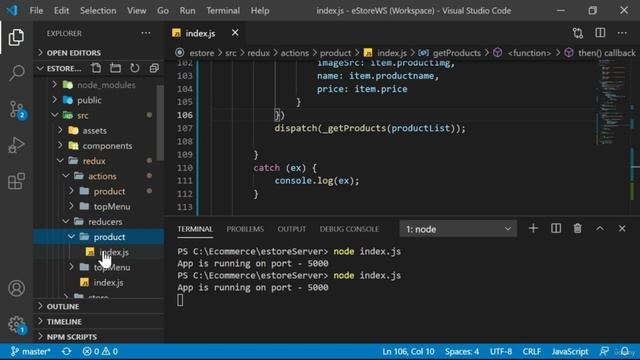Collapse the reducers folder

pos(105,222)
